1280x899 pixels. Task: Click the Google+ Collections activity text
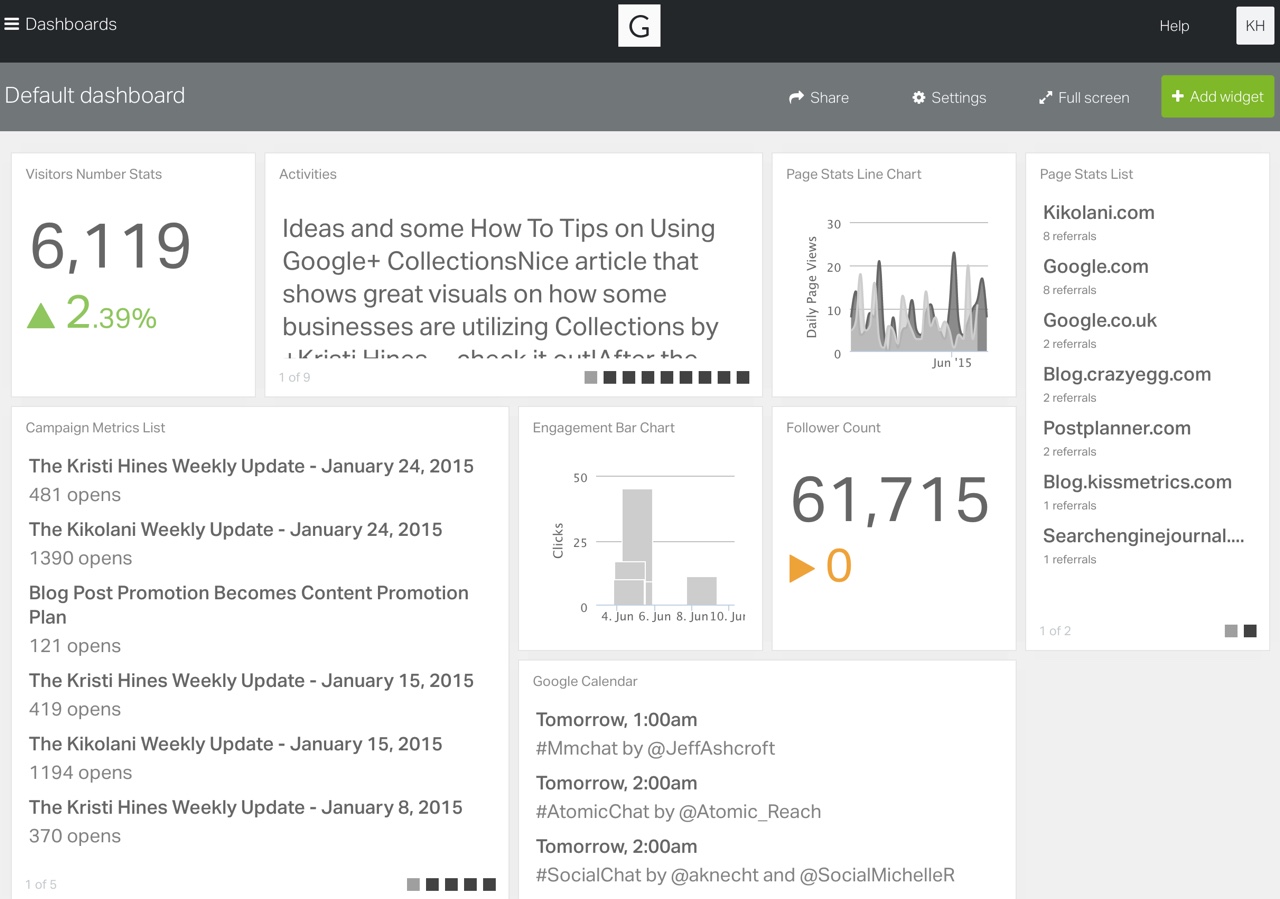tap(500, 285)
